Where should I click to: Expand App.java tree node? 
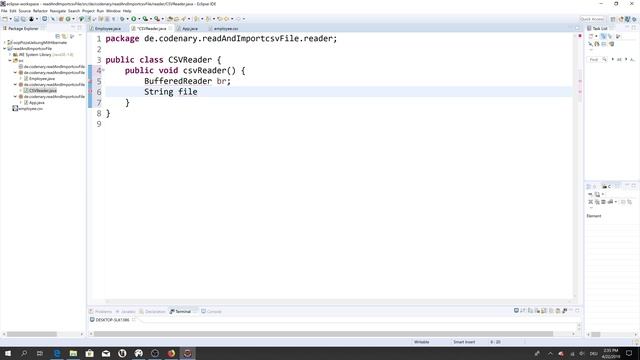(x=20, y=102)
